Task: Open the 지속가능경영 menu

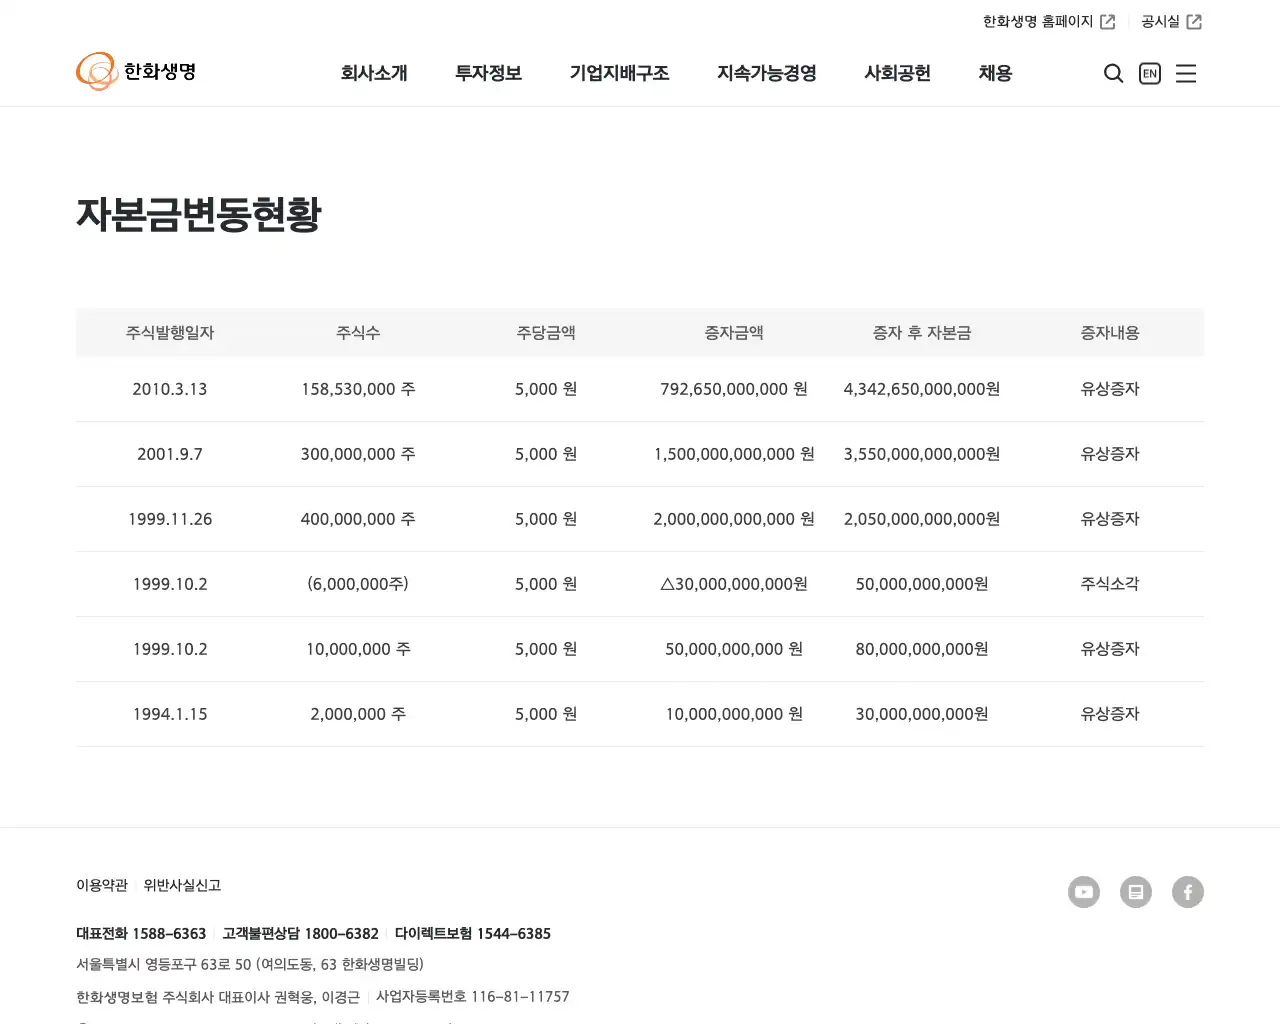Action: coord(766,73)
